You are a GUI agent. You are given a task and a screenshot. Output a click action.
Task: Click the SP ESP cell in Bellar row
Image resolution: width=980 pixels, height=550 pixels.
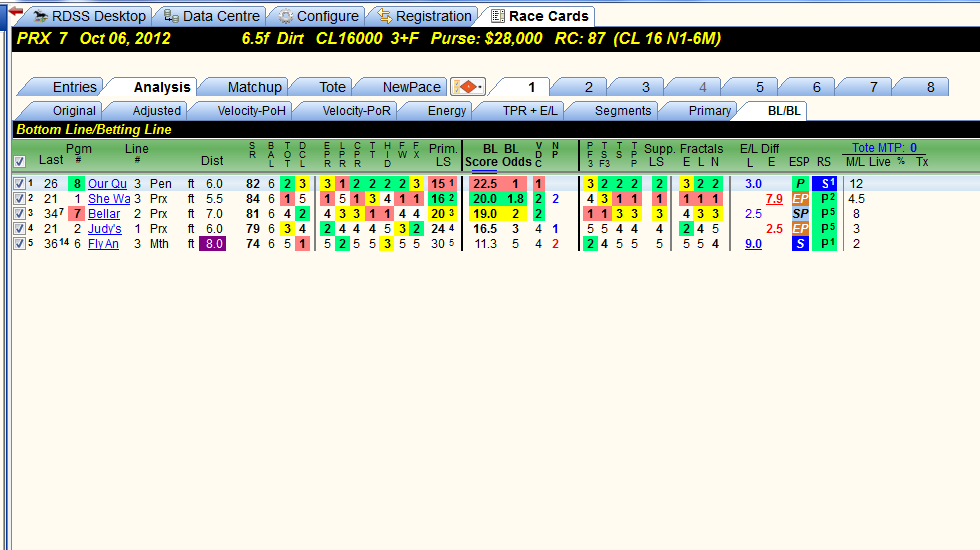click(800, 214)
